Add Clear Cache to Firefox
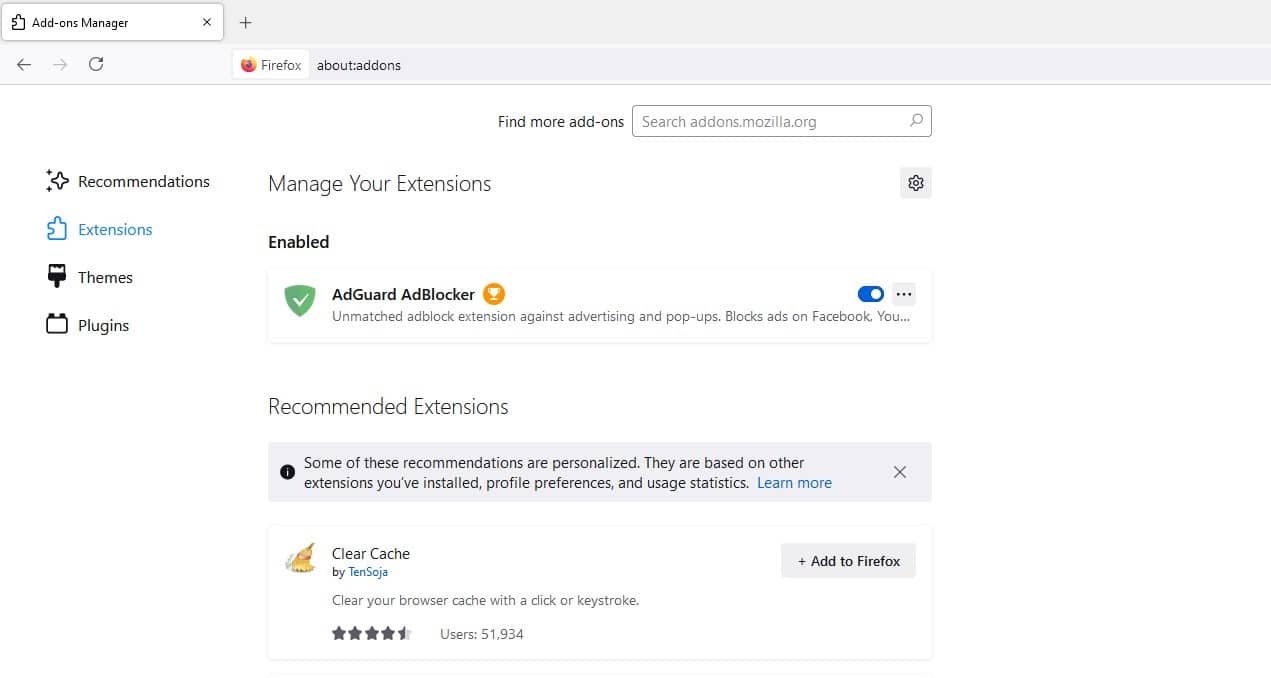Screen dimensions: 1271x678 [x=848, y=561]
